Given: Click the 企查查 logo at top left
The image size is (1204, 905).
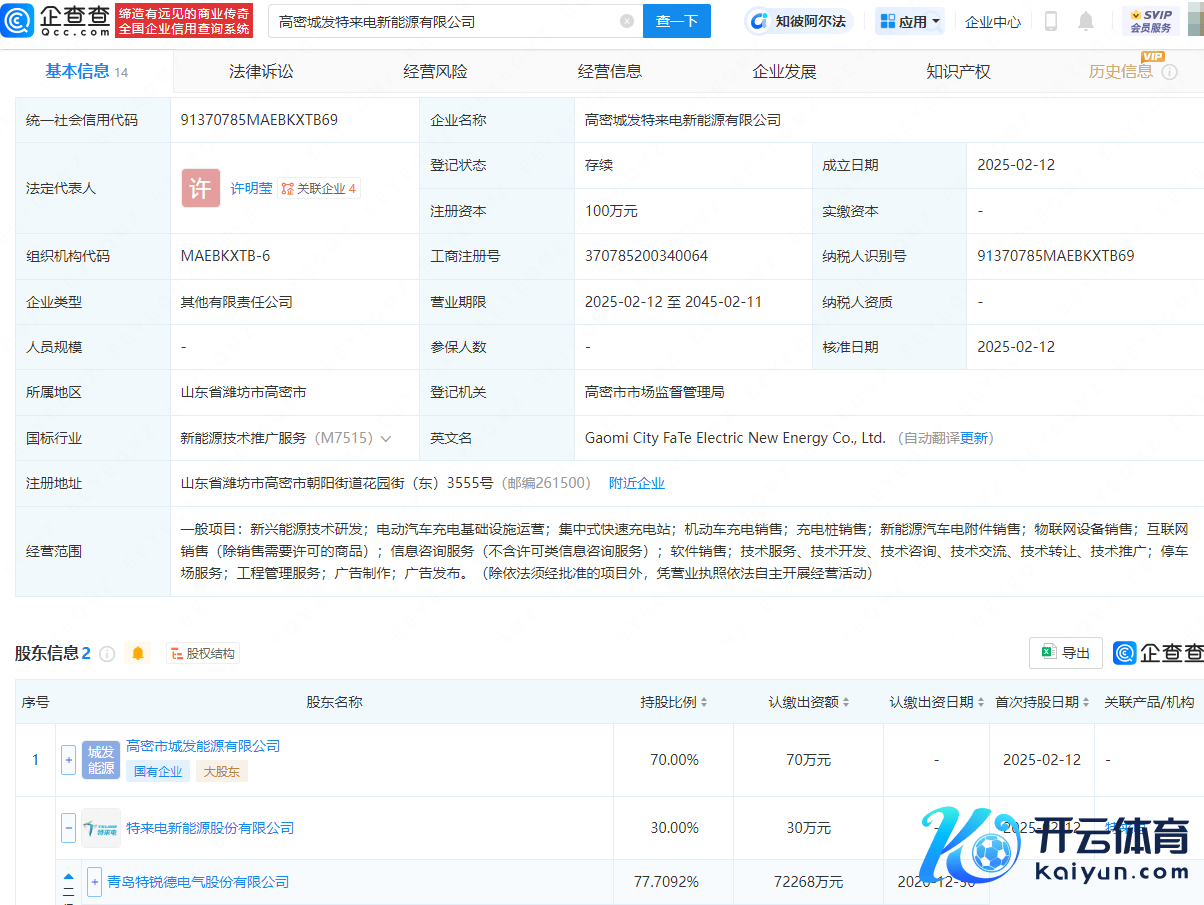Looking at the screenshot, I should (x=55, y=20).
